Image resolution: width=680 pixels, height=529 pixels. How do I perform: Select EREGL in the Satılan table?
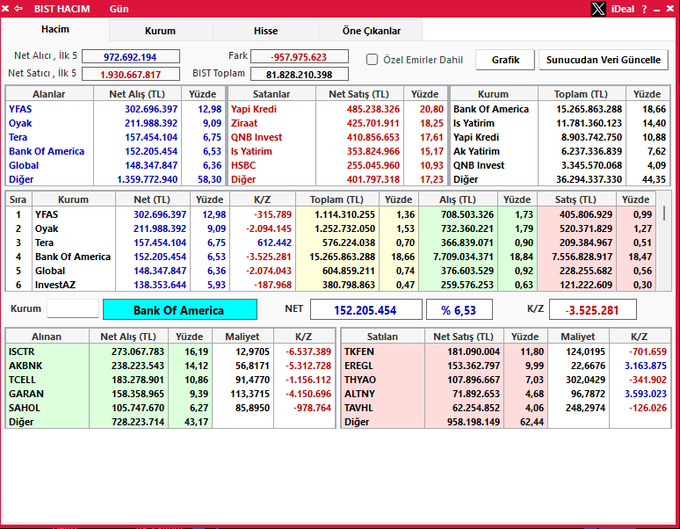[358, 366]
